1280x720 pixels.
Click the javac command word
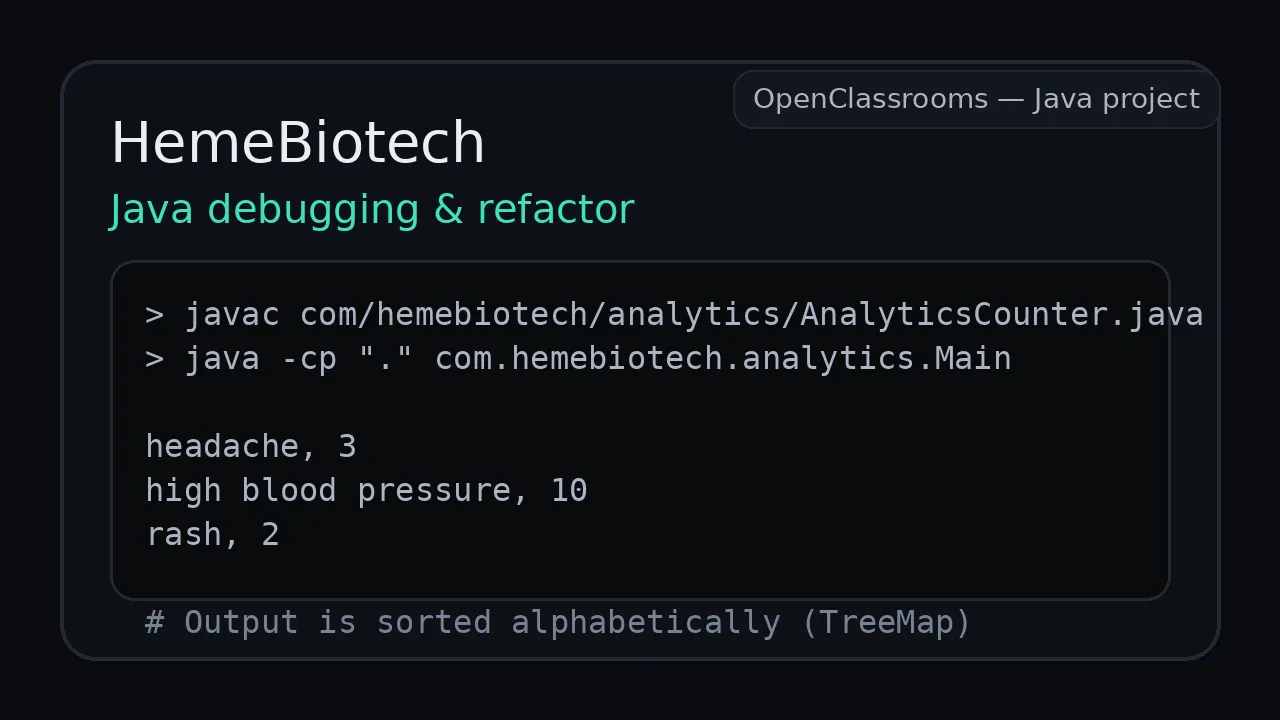coord(232,315)
